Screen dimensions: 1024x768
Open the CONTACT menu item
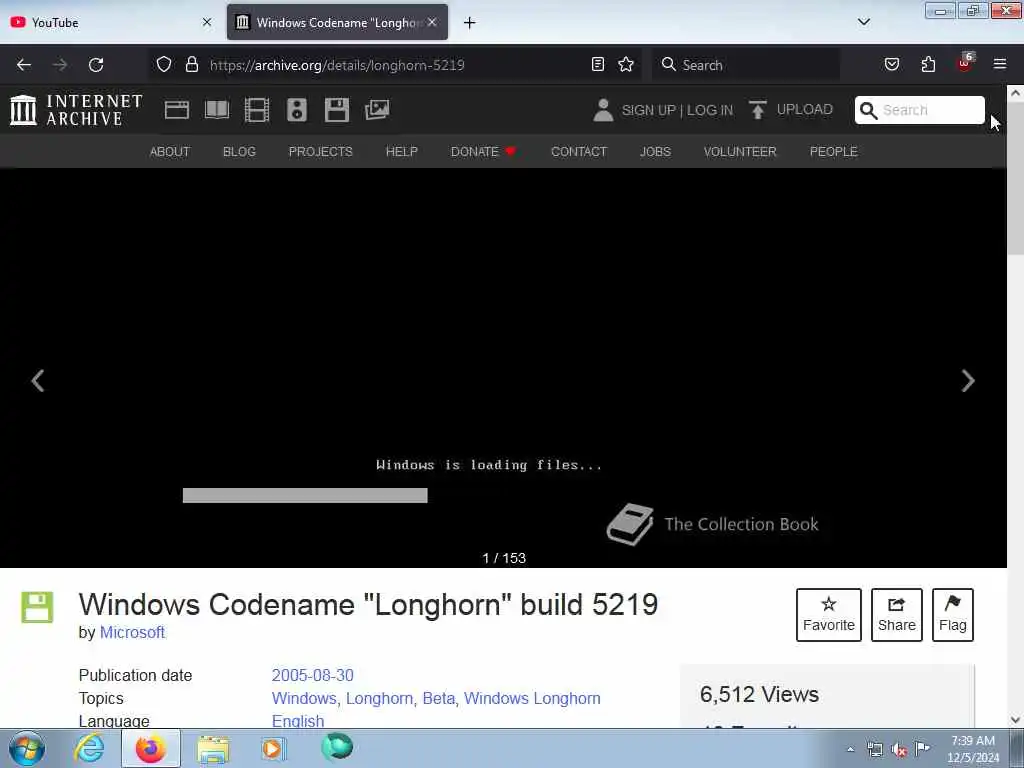tap(579, 152)
